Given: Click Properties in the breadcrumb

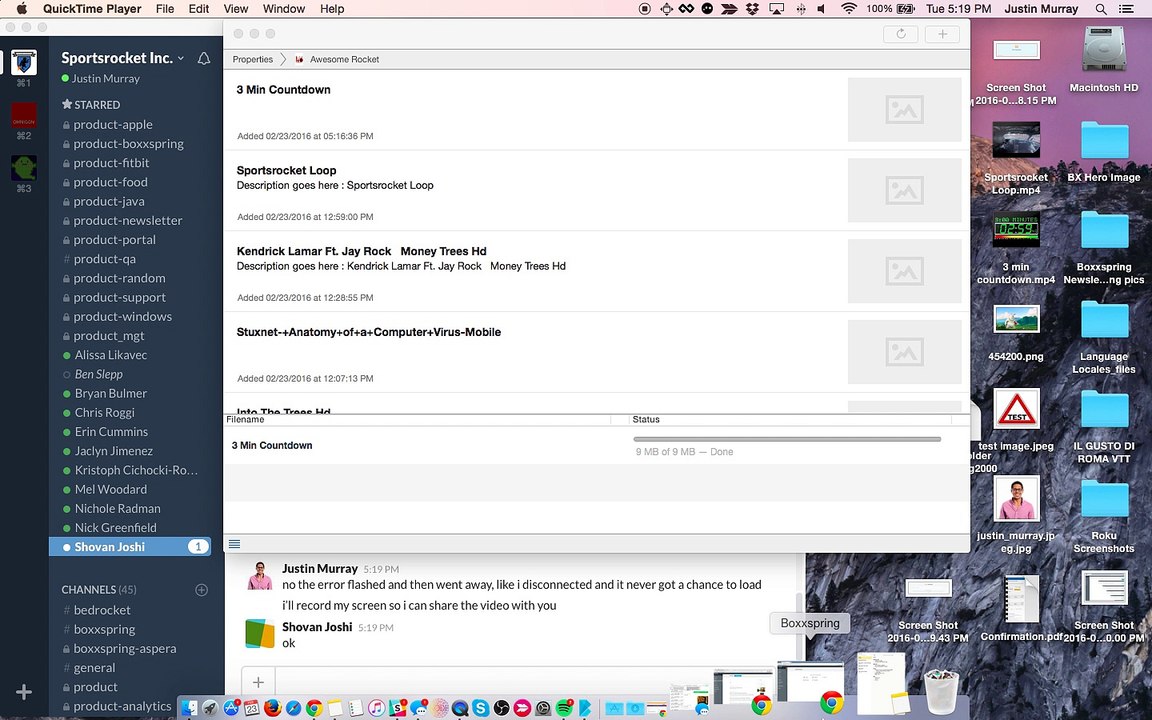Looking at the screenshot, I should click(x=253, y=60).
